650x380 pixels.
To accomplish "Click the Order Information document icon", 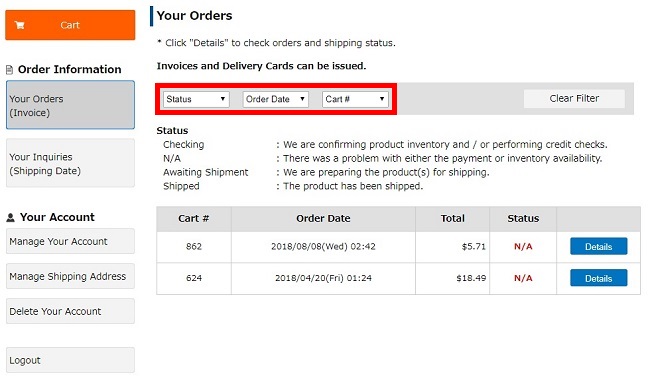I will 10,70.
